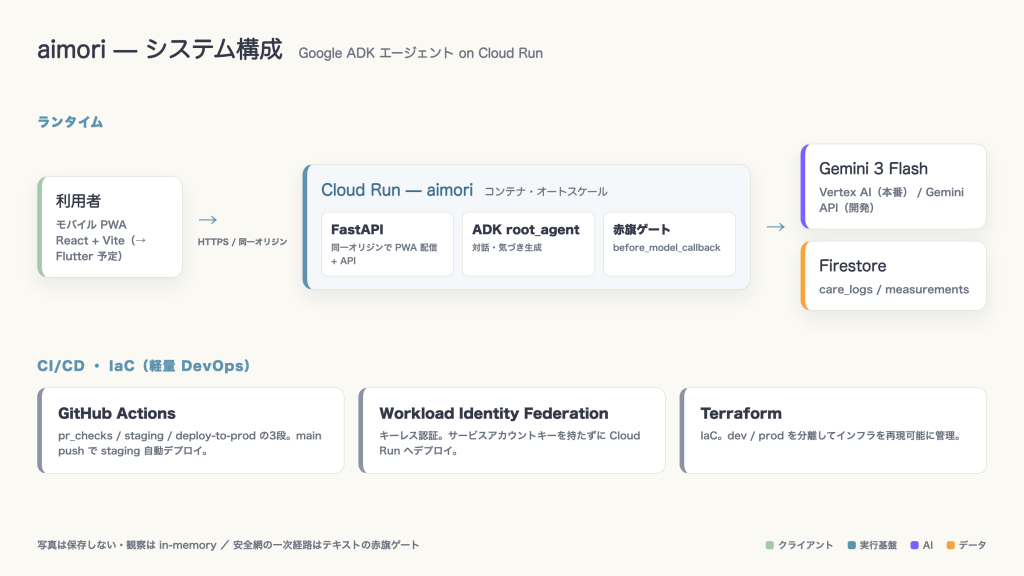Click the Cloud Run — aimori container title
Image resolution: width=1024 pixels, height=576 pixels.
click(396, 190)
